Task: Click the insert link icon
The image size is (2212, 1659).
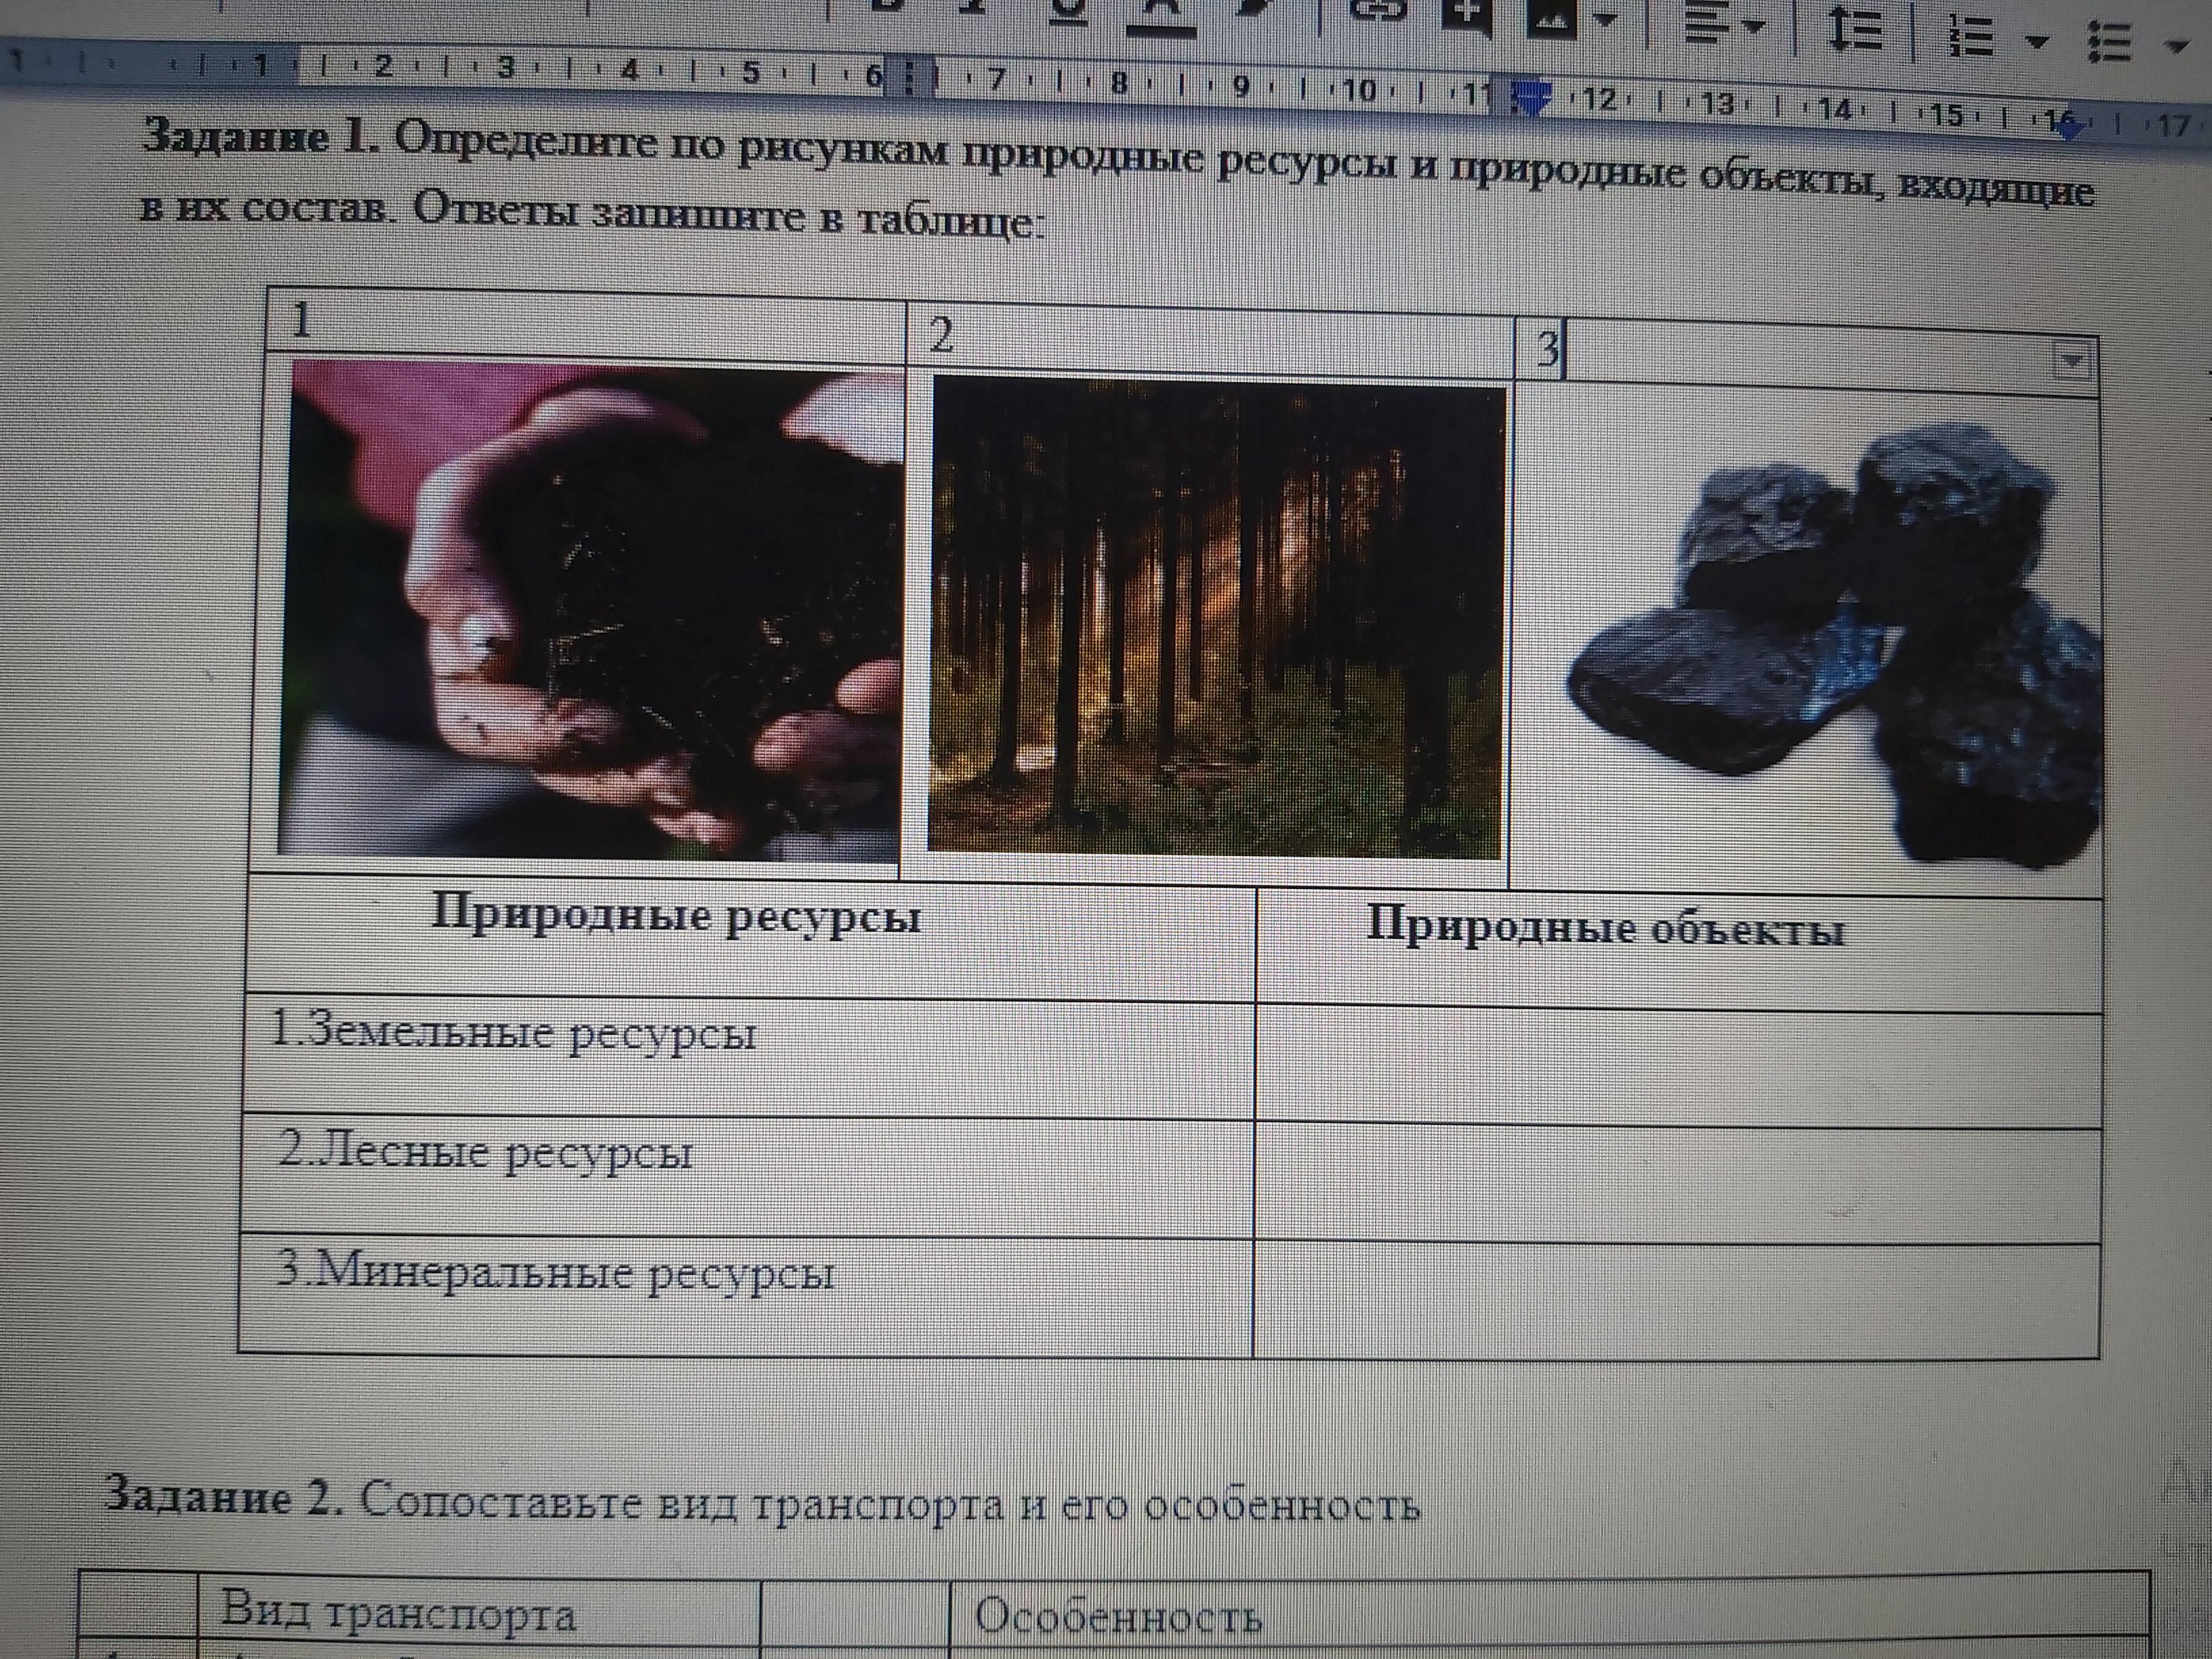Action: [1378, 10]
